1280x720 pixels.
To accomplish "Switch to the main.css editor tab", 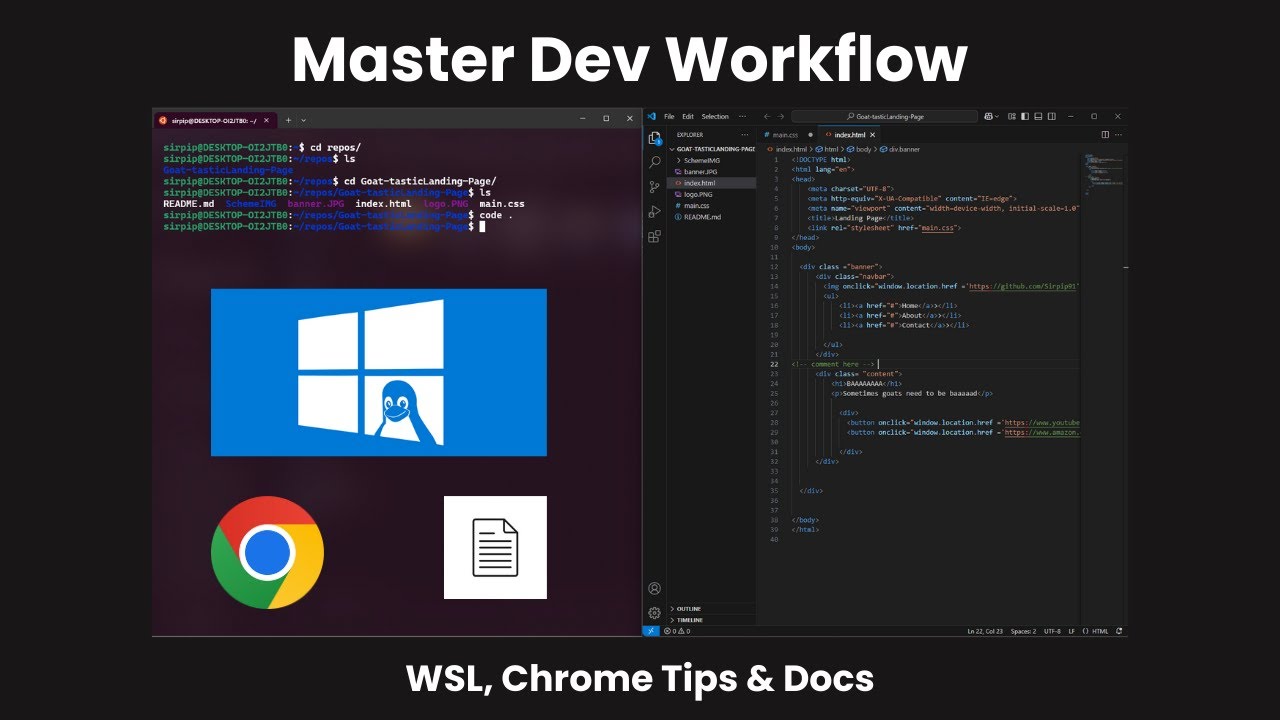I will click(x=787, y=134).
